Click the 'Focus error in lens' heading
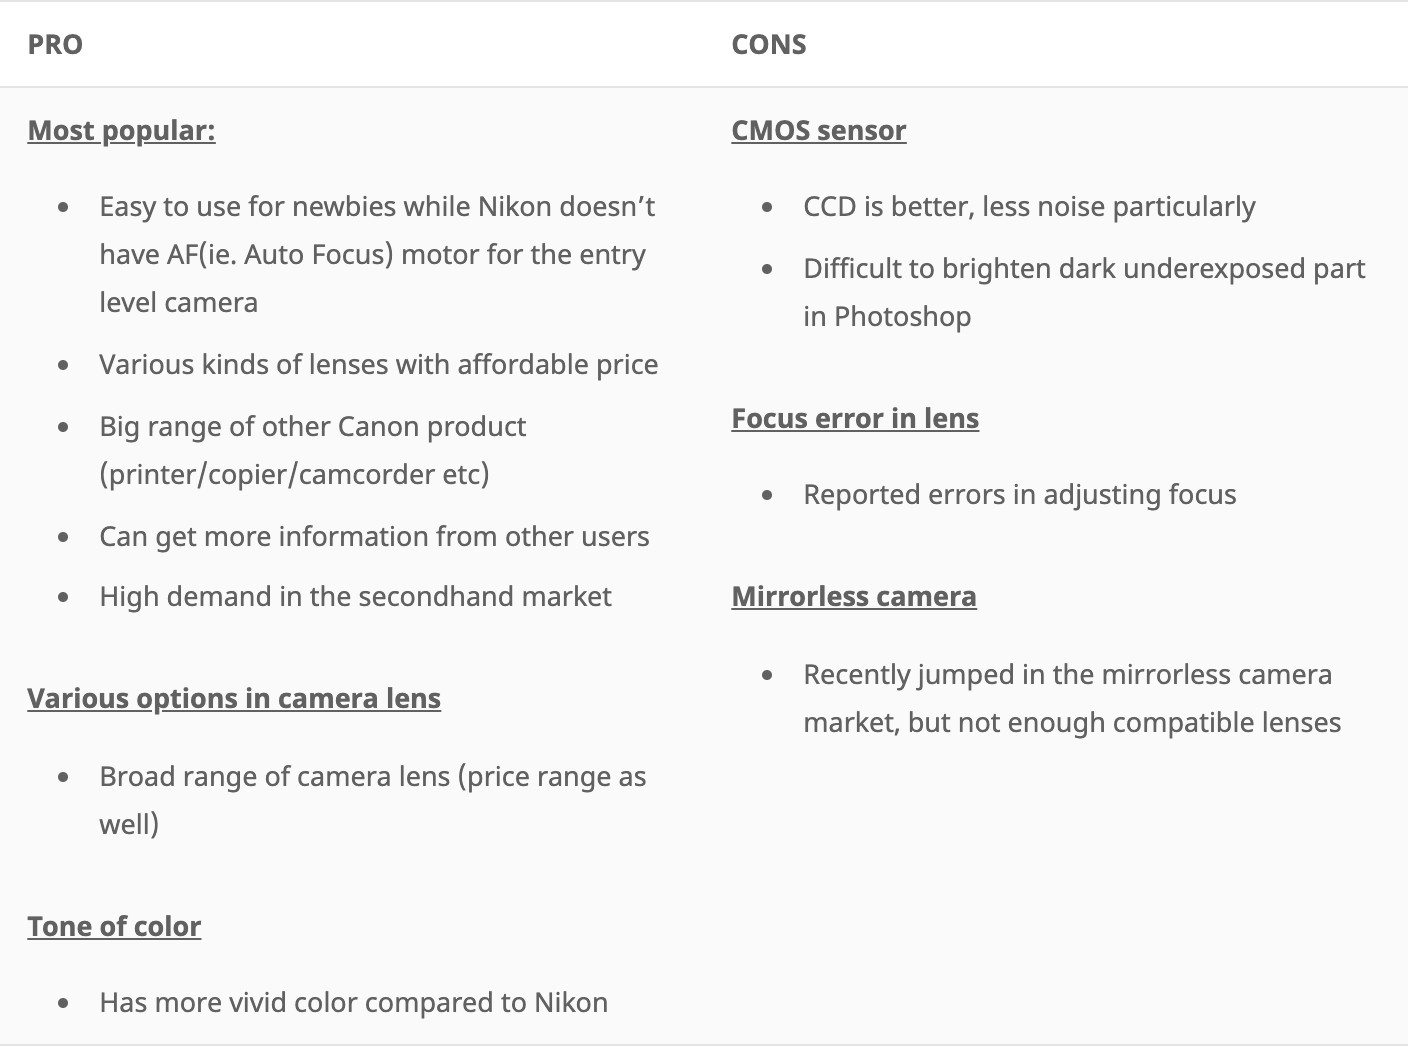 (855, 418)
